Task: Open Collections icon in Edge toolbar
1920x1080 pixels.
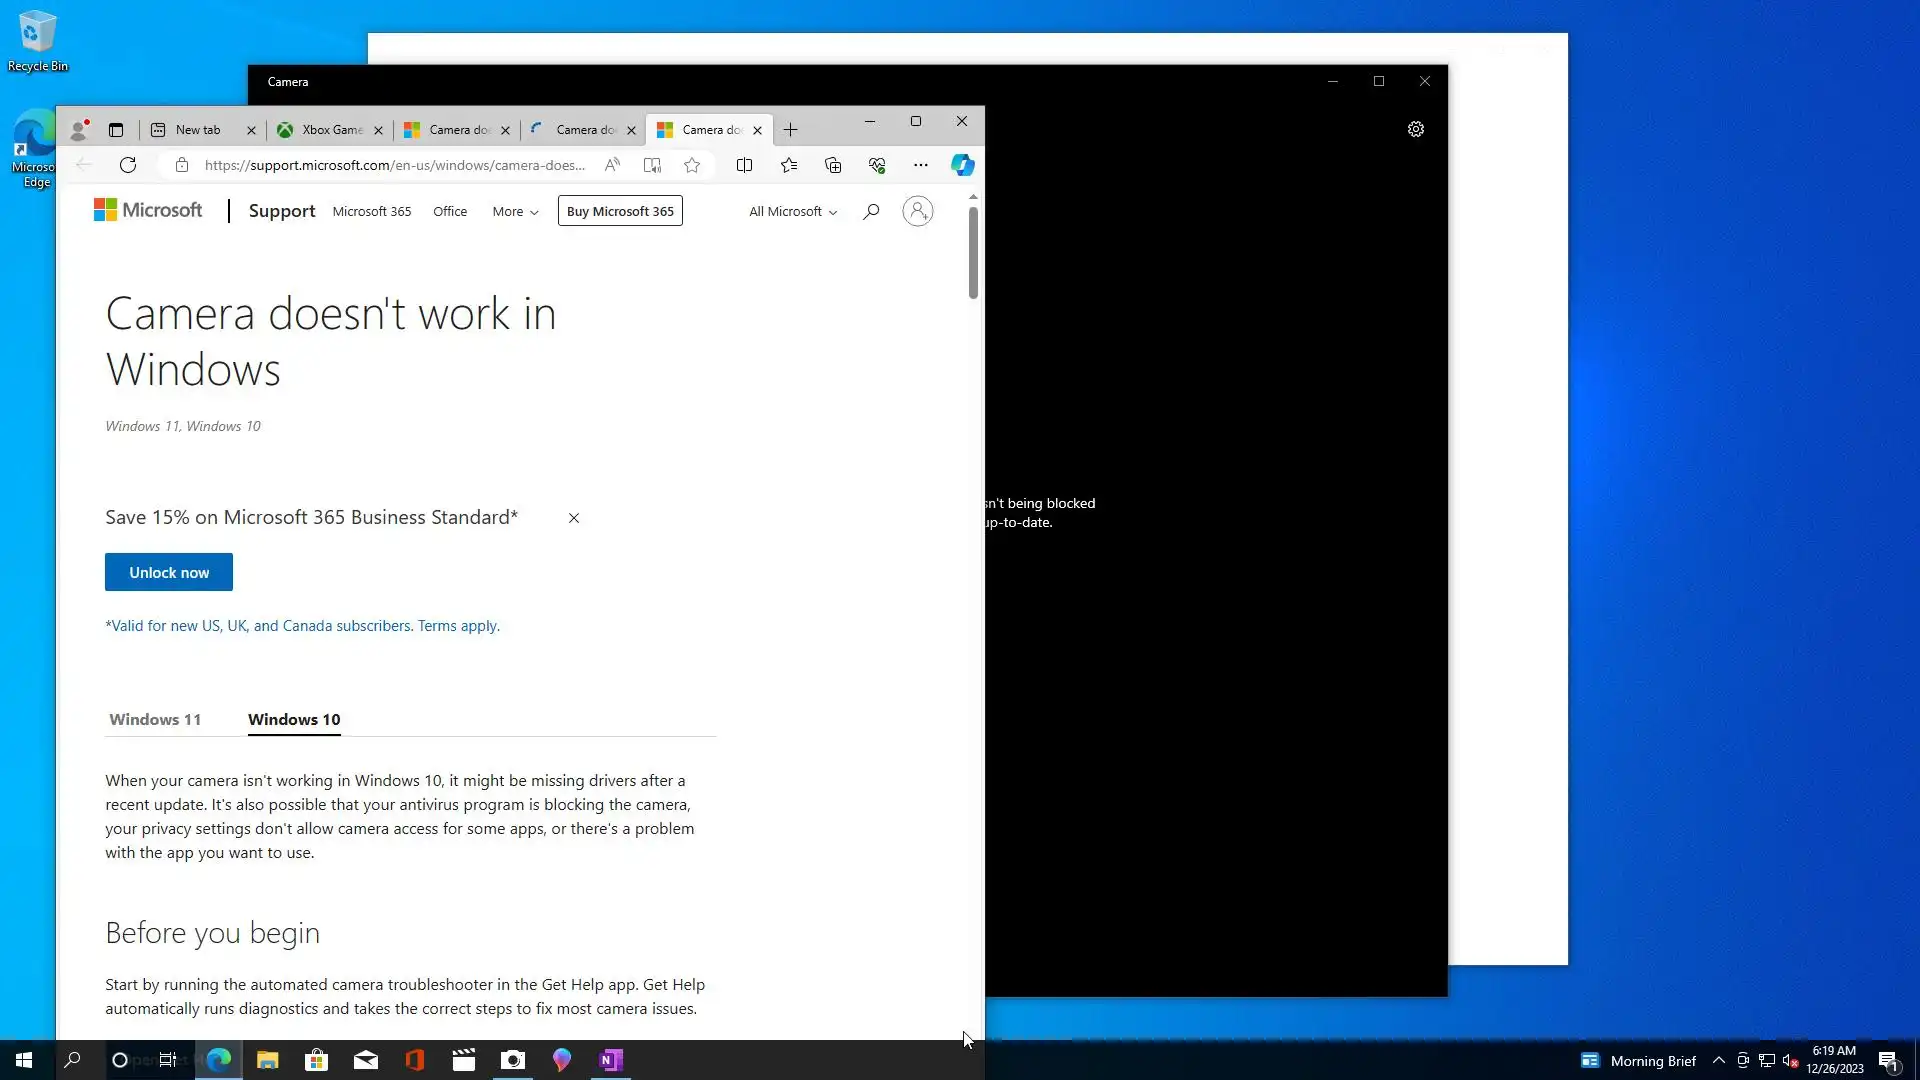Action: [x=833, y=165]
